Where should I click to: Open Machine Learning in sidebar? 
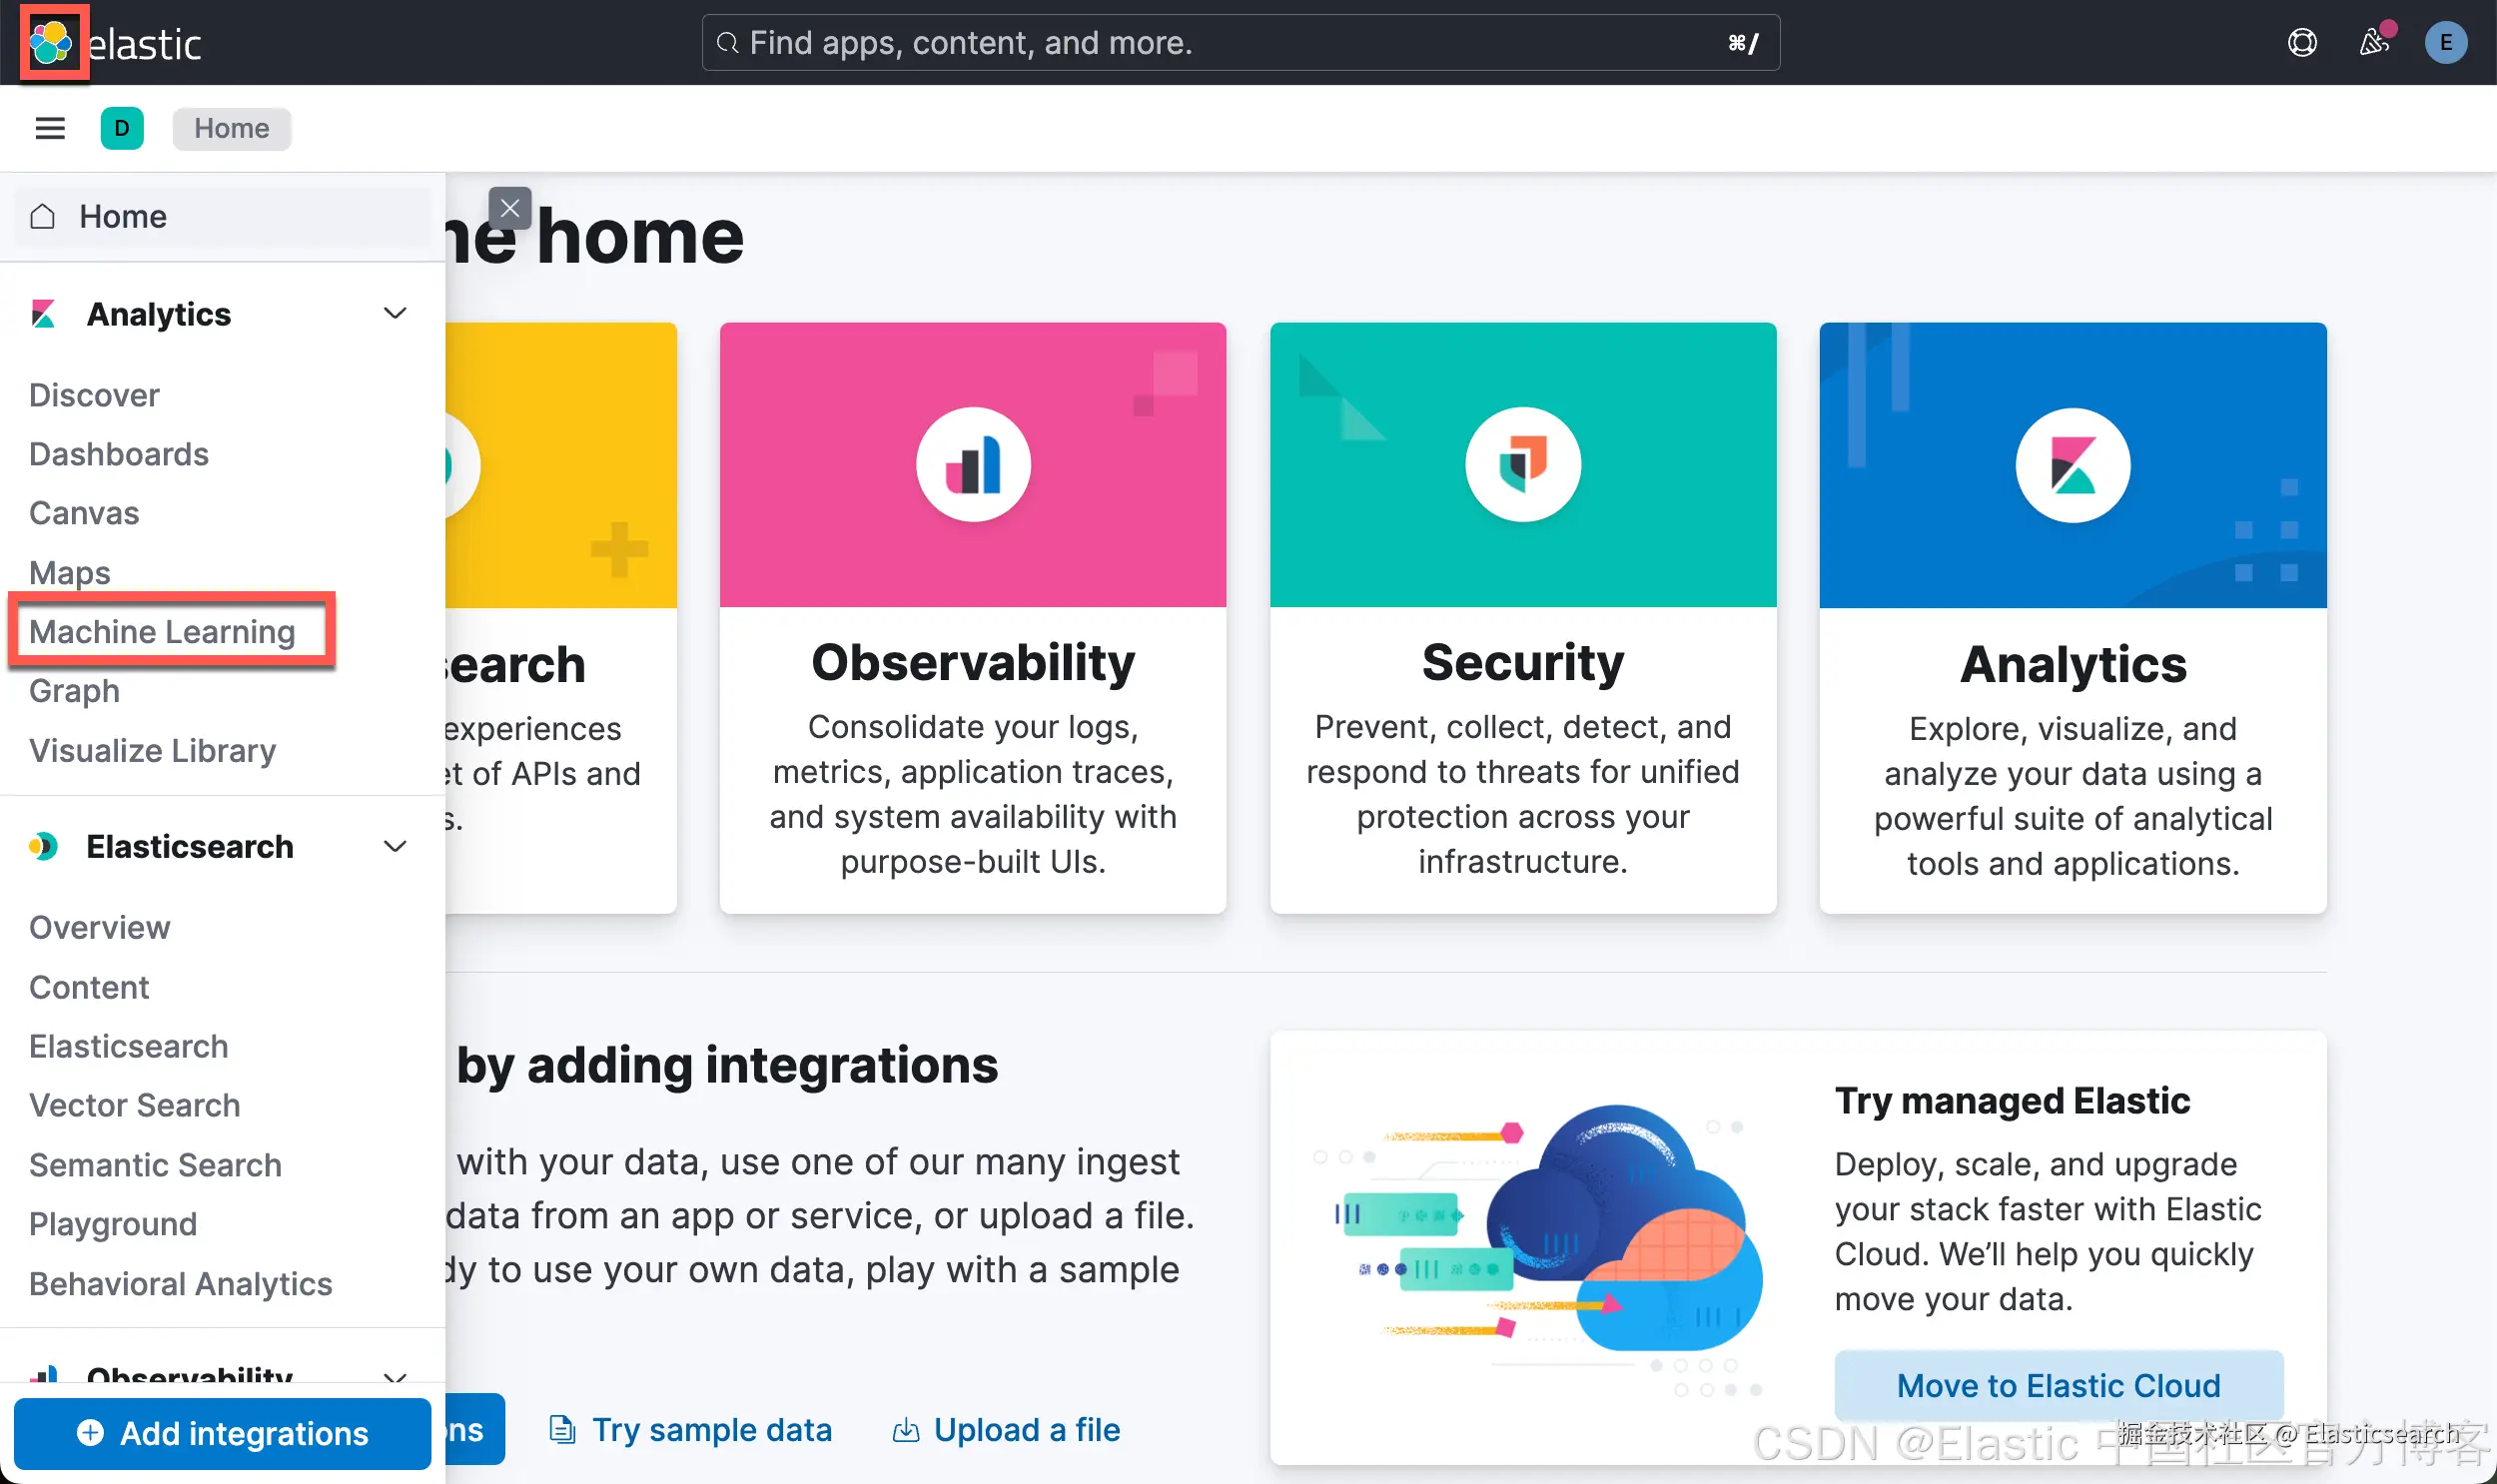162,631
